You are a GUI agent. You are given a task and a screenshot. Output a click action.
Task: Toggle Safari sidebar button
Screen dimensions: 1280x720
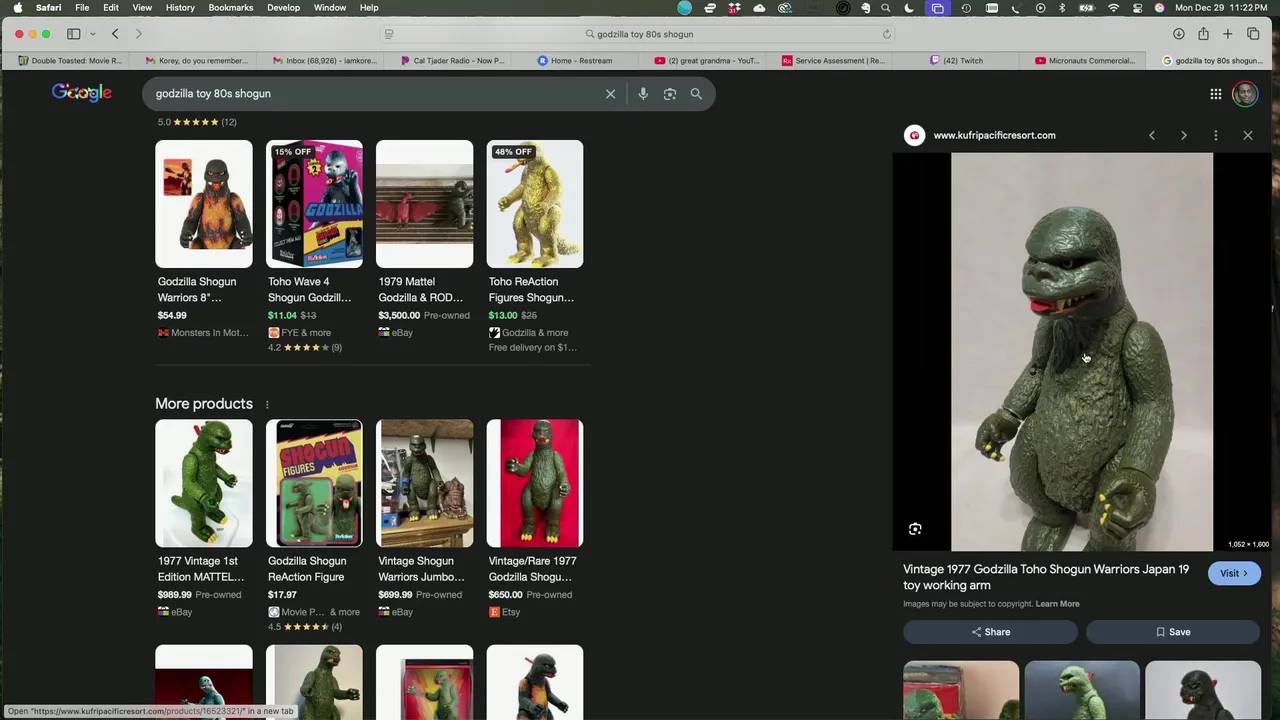[73, 34]
